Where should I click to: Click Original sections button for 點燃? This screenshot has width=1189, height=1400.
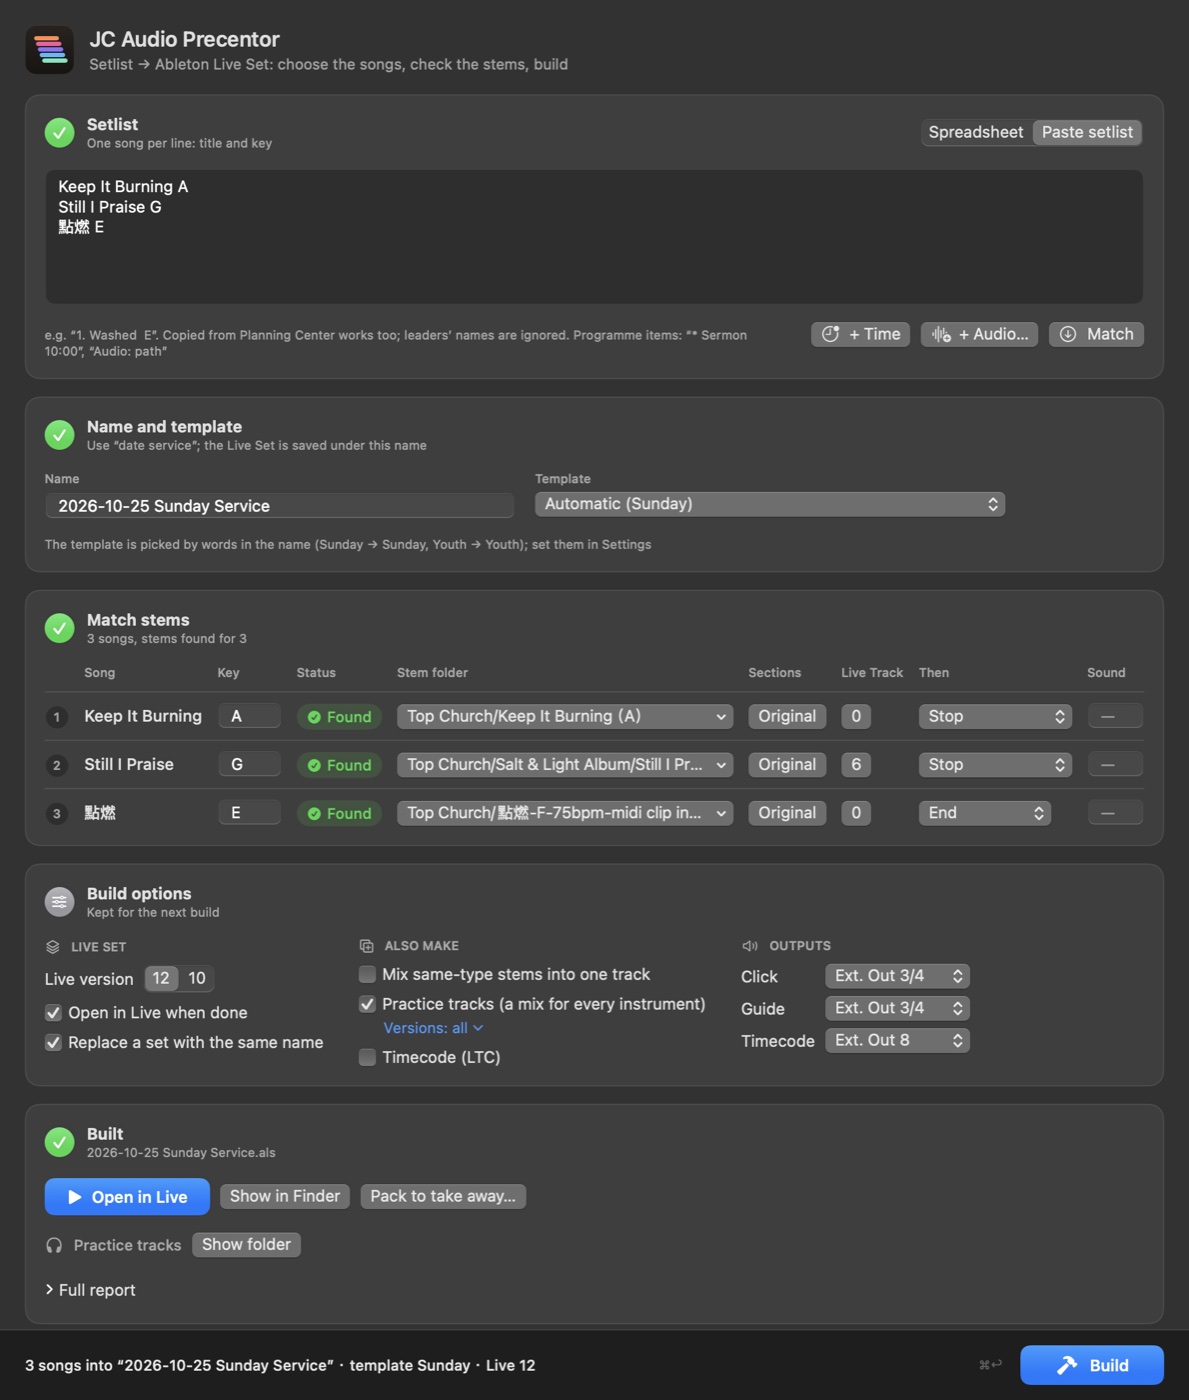pos(787,813)
